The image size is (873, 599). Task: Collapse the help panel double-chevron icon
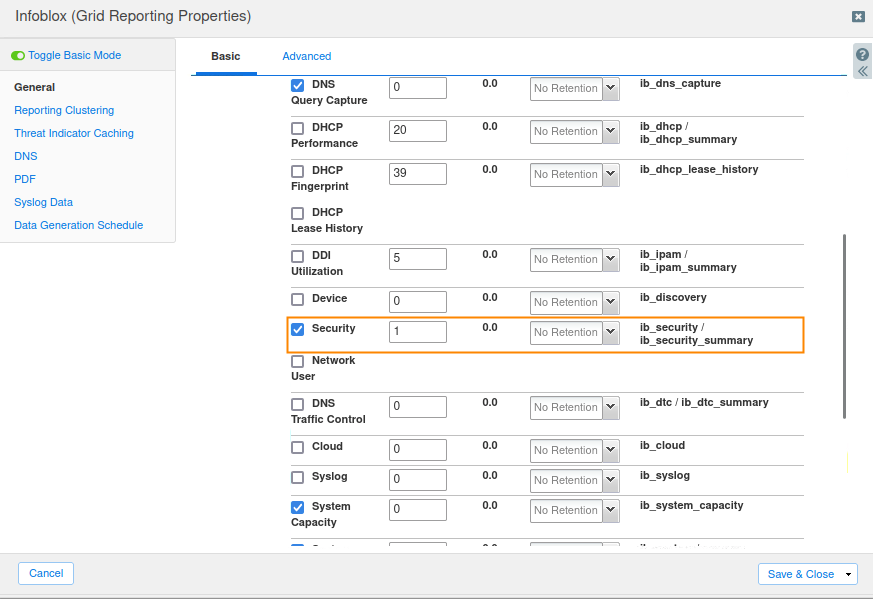(x=862, y=71)
